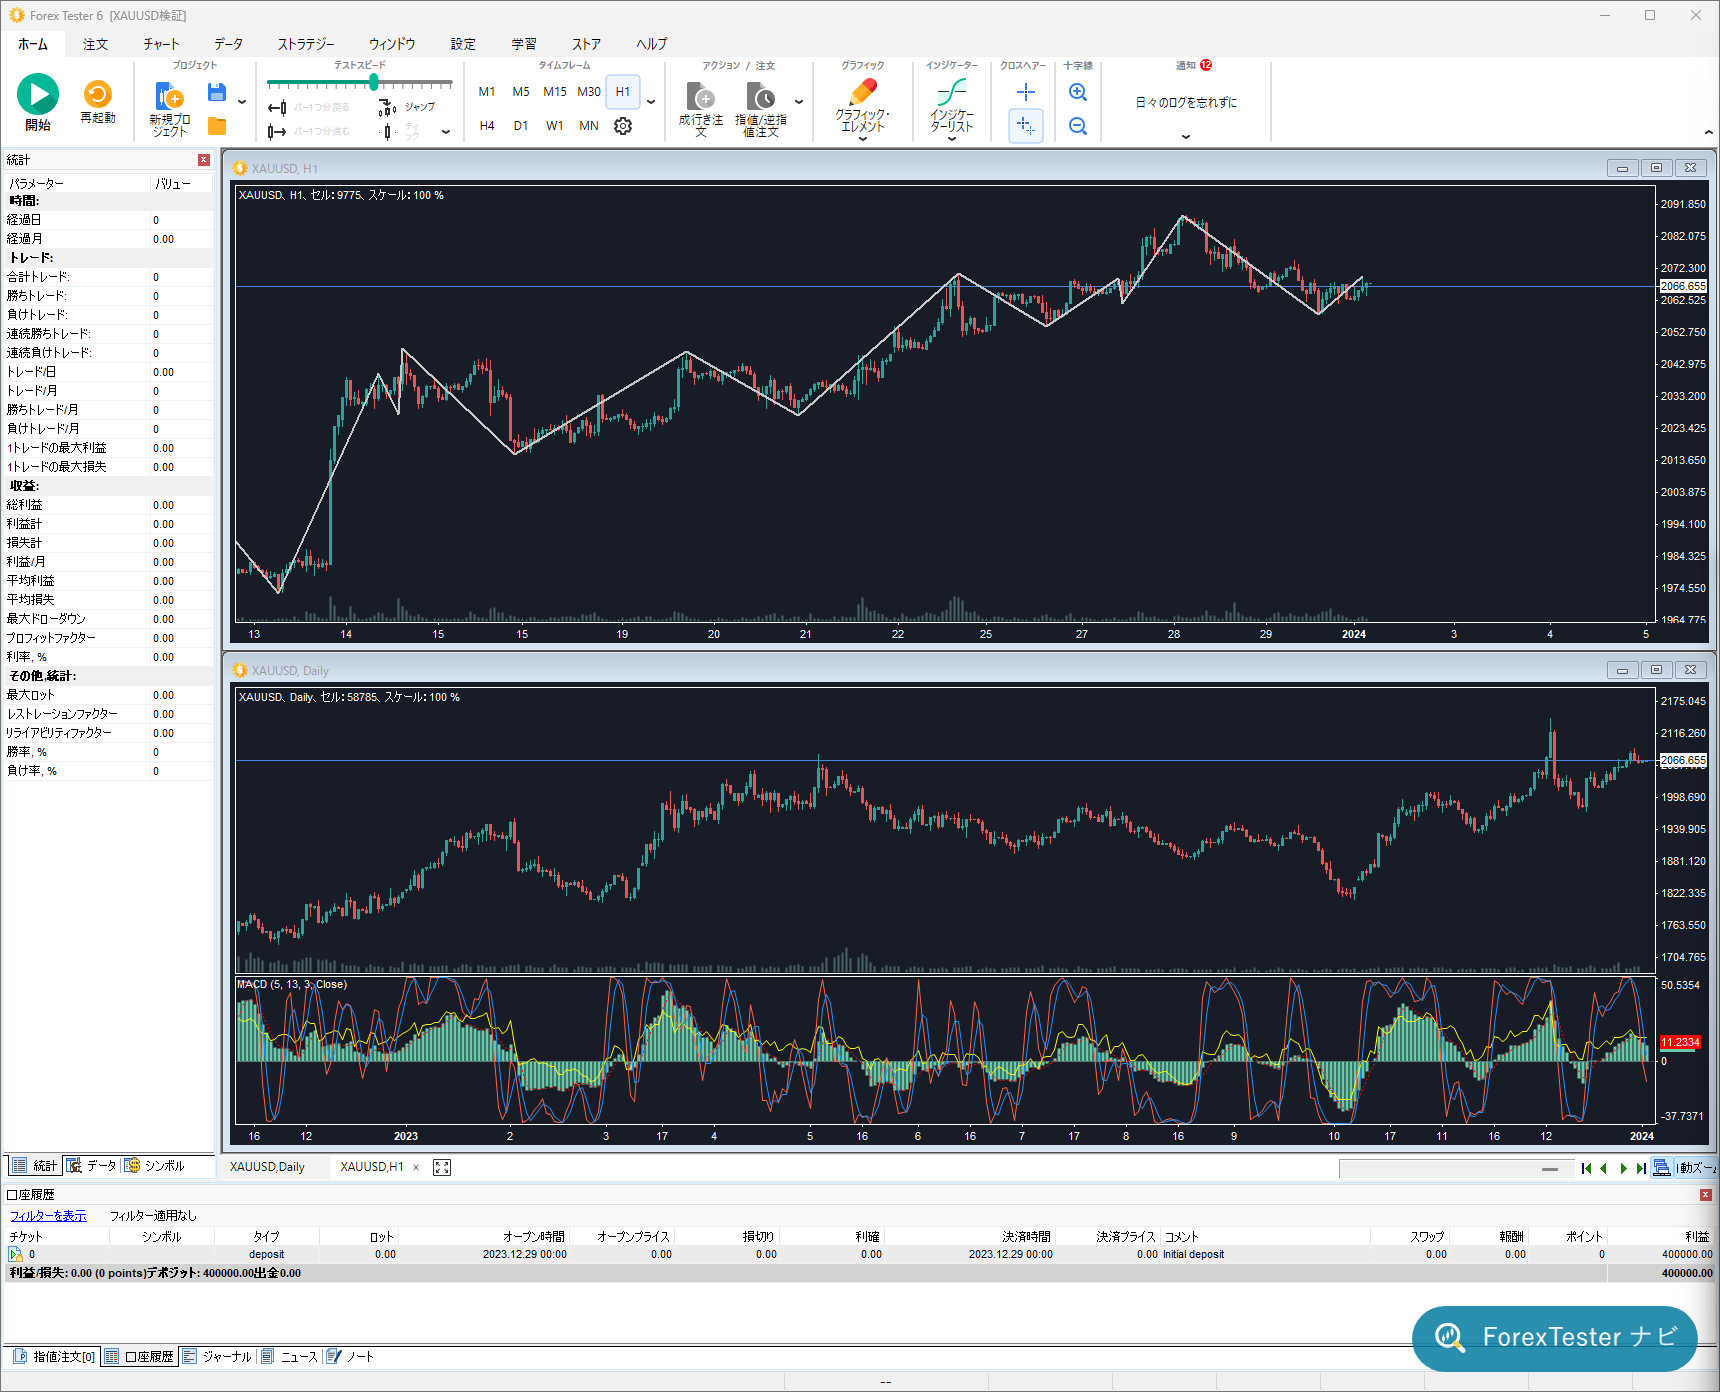
Task: Place a limit/stop order with 指値/逆指値注文
Action: pos(761,109)
